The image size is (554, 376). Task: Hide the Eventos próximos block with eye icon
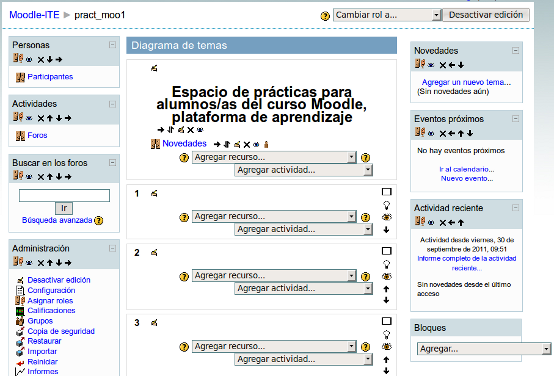point(431,134)
